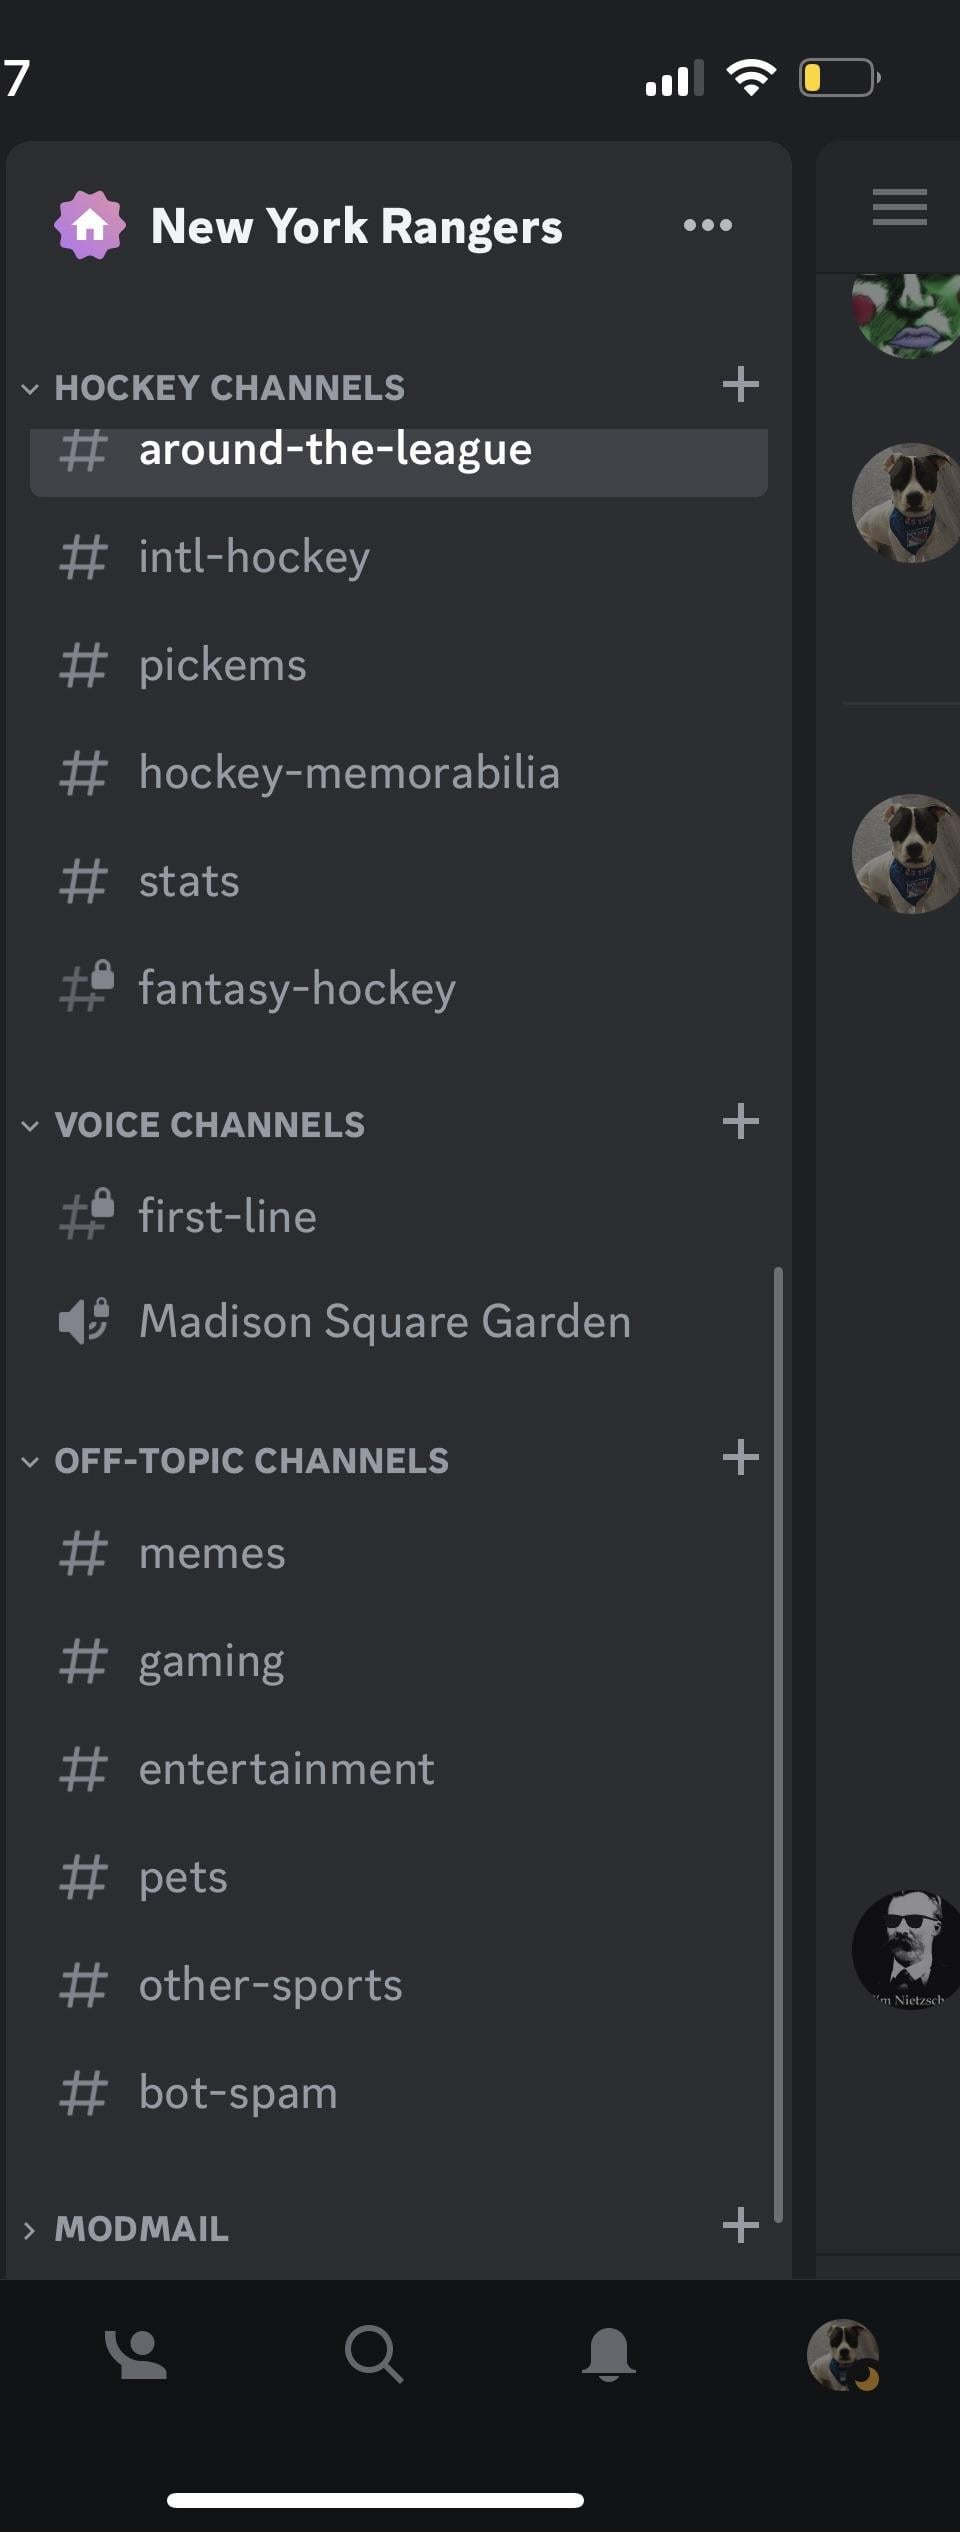Open the locked fantasy-hockey channel
The height and width of the screenshot is (2532, 960).
click(x=296, y=989)
